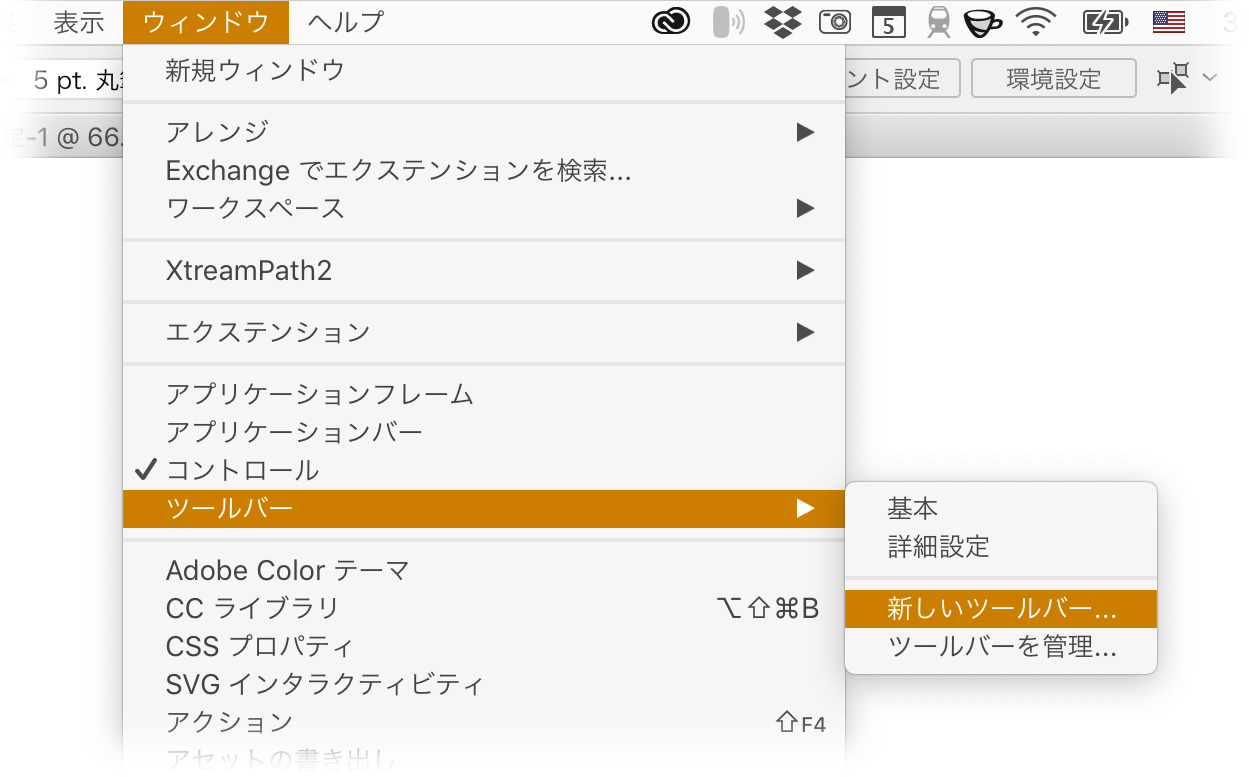
Task: Click the train transit menu bar icon
Action: click(x=938, y=22)
